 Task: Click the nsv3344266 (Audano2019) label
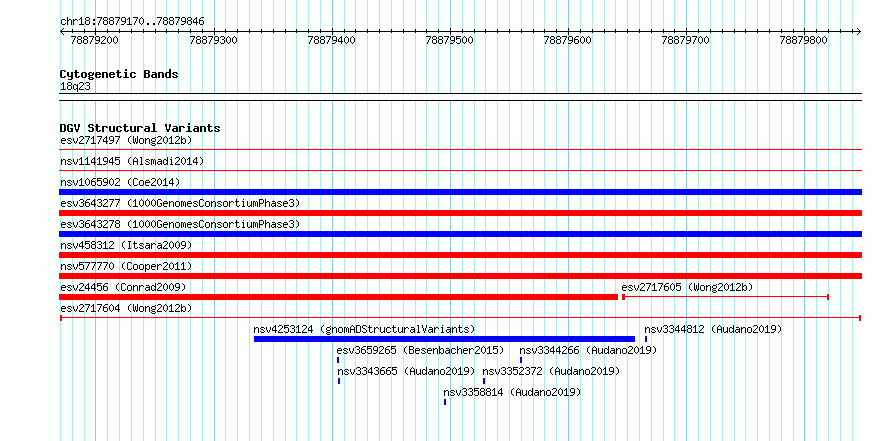[x=588, y=350]
